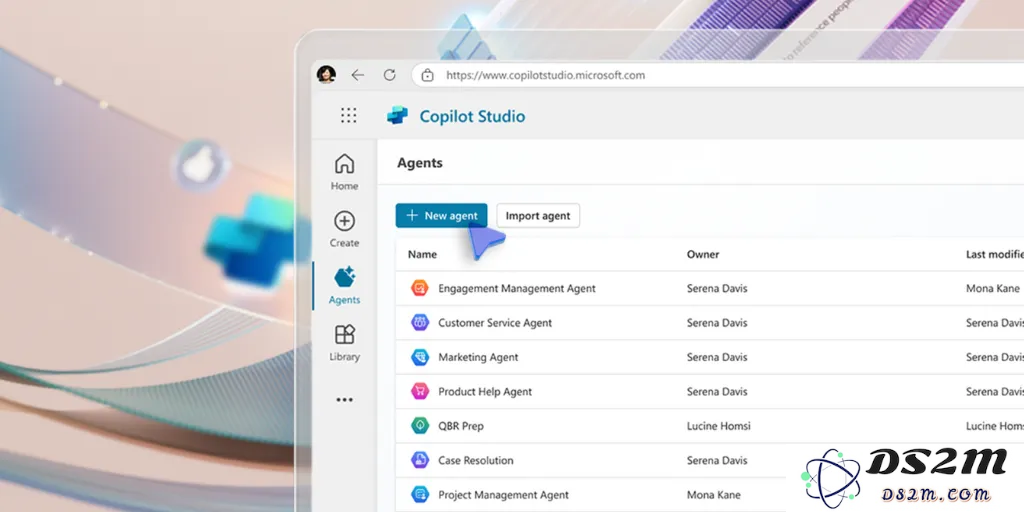Image resolution: width=1024 pixels, height=512 pixels.
Task: Open the Engagement Management Agent row
Action: coord(710,288)
